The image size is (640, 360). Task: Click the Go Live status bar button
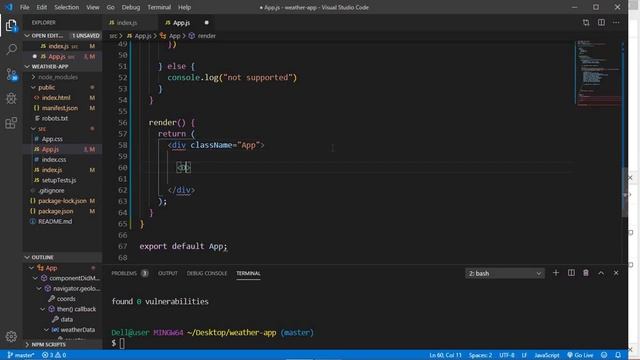coord(580,355)
